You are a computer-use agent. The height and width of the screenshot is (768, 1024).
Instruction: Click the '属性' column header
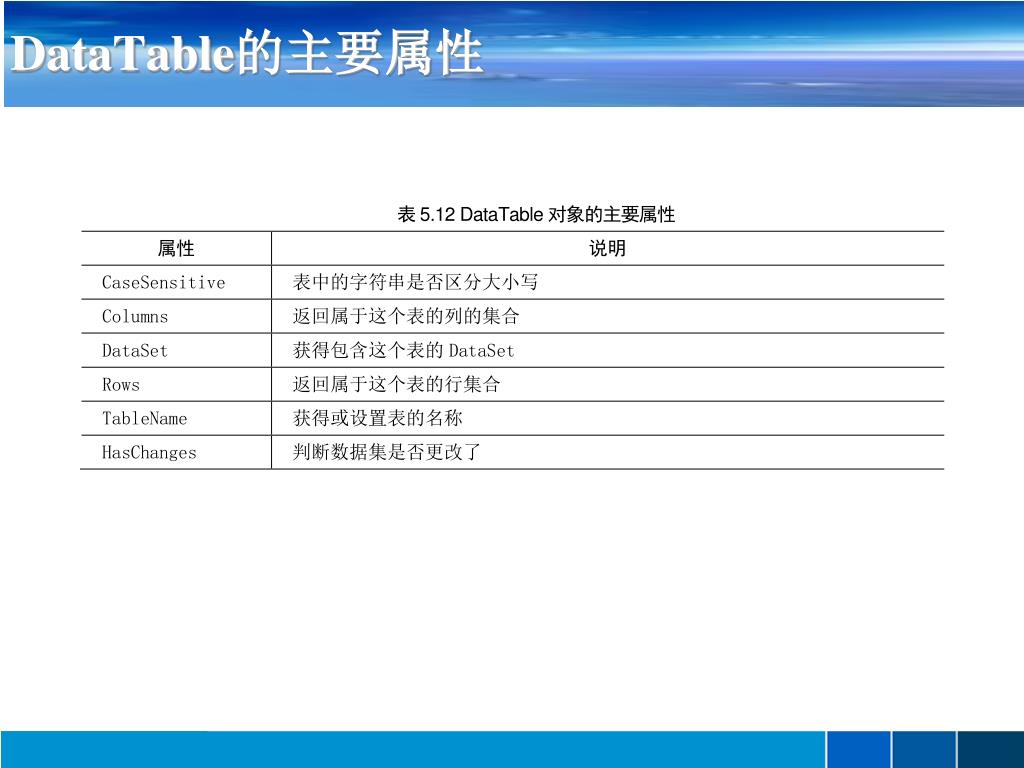click(x=176, y=248)
